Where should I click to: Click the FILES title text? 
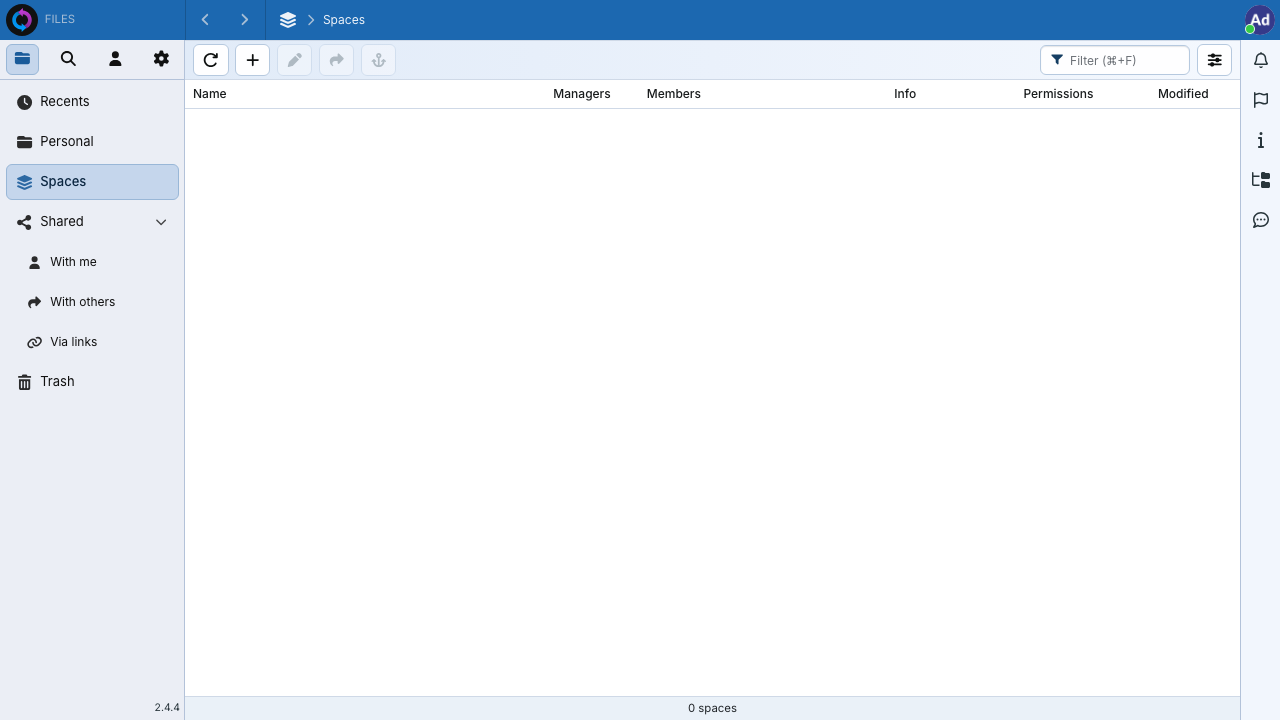click(60, 20)
